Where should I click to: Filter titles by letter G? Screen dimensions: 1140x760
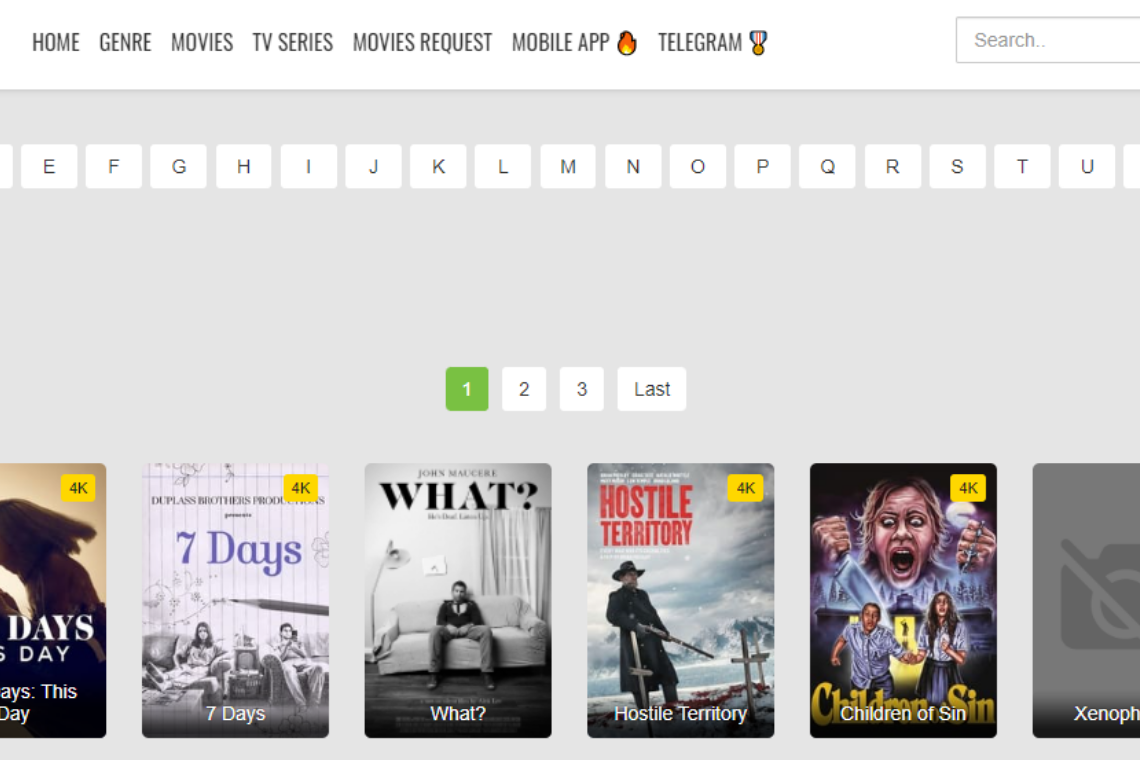tap(179, 167)
